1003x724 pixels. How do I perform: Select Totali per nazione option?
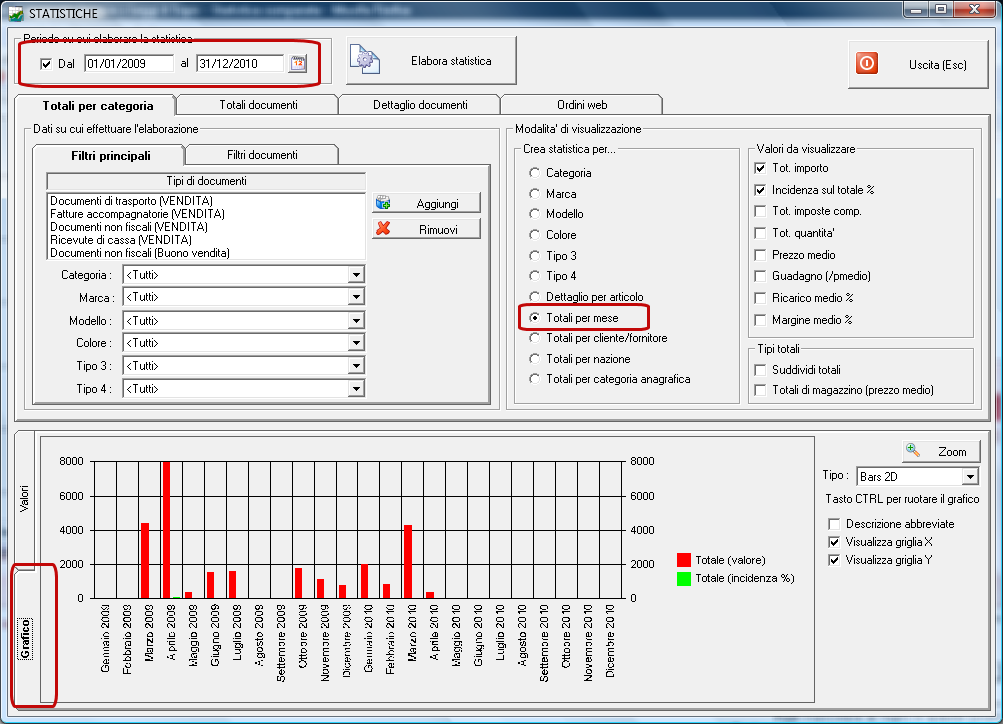click(x=534, y=359)
